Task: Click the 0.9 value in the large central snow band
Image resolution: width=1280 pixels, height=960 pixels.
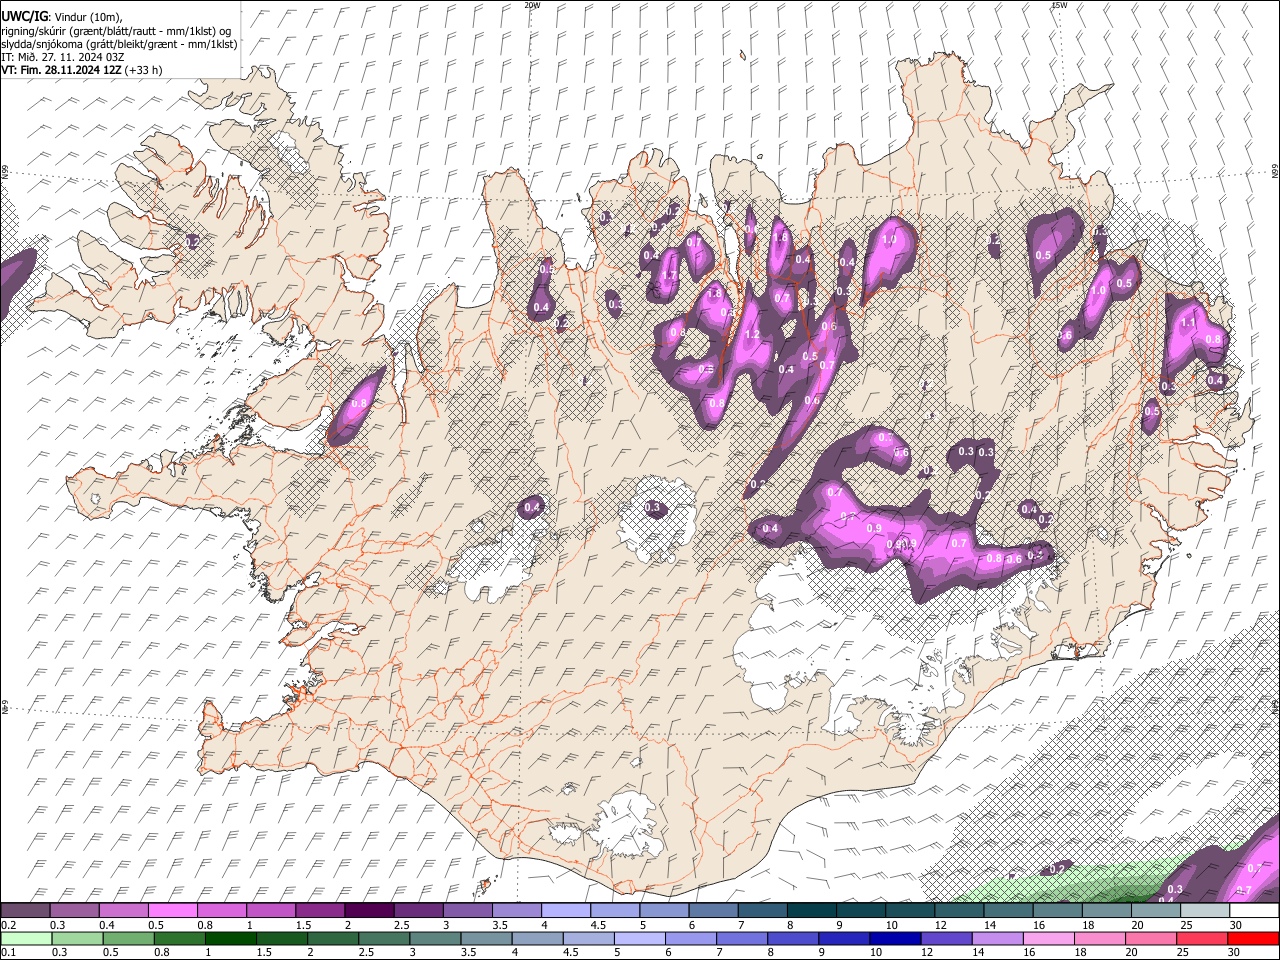Action: pos(874,528)
